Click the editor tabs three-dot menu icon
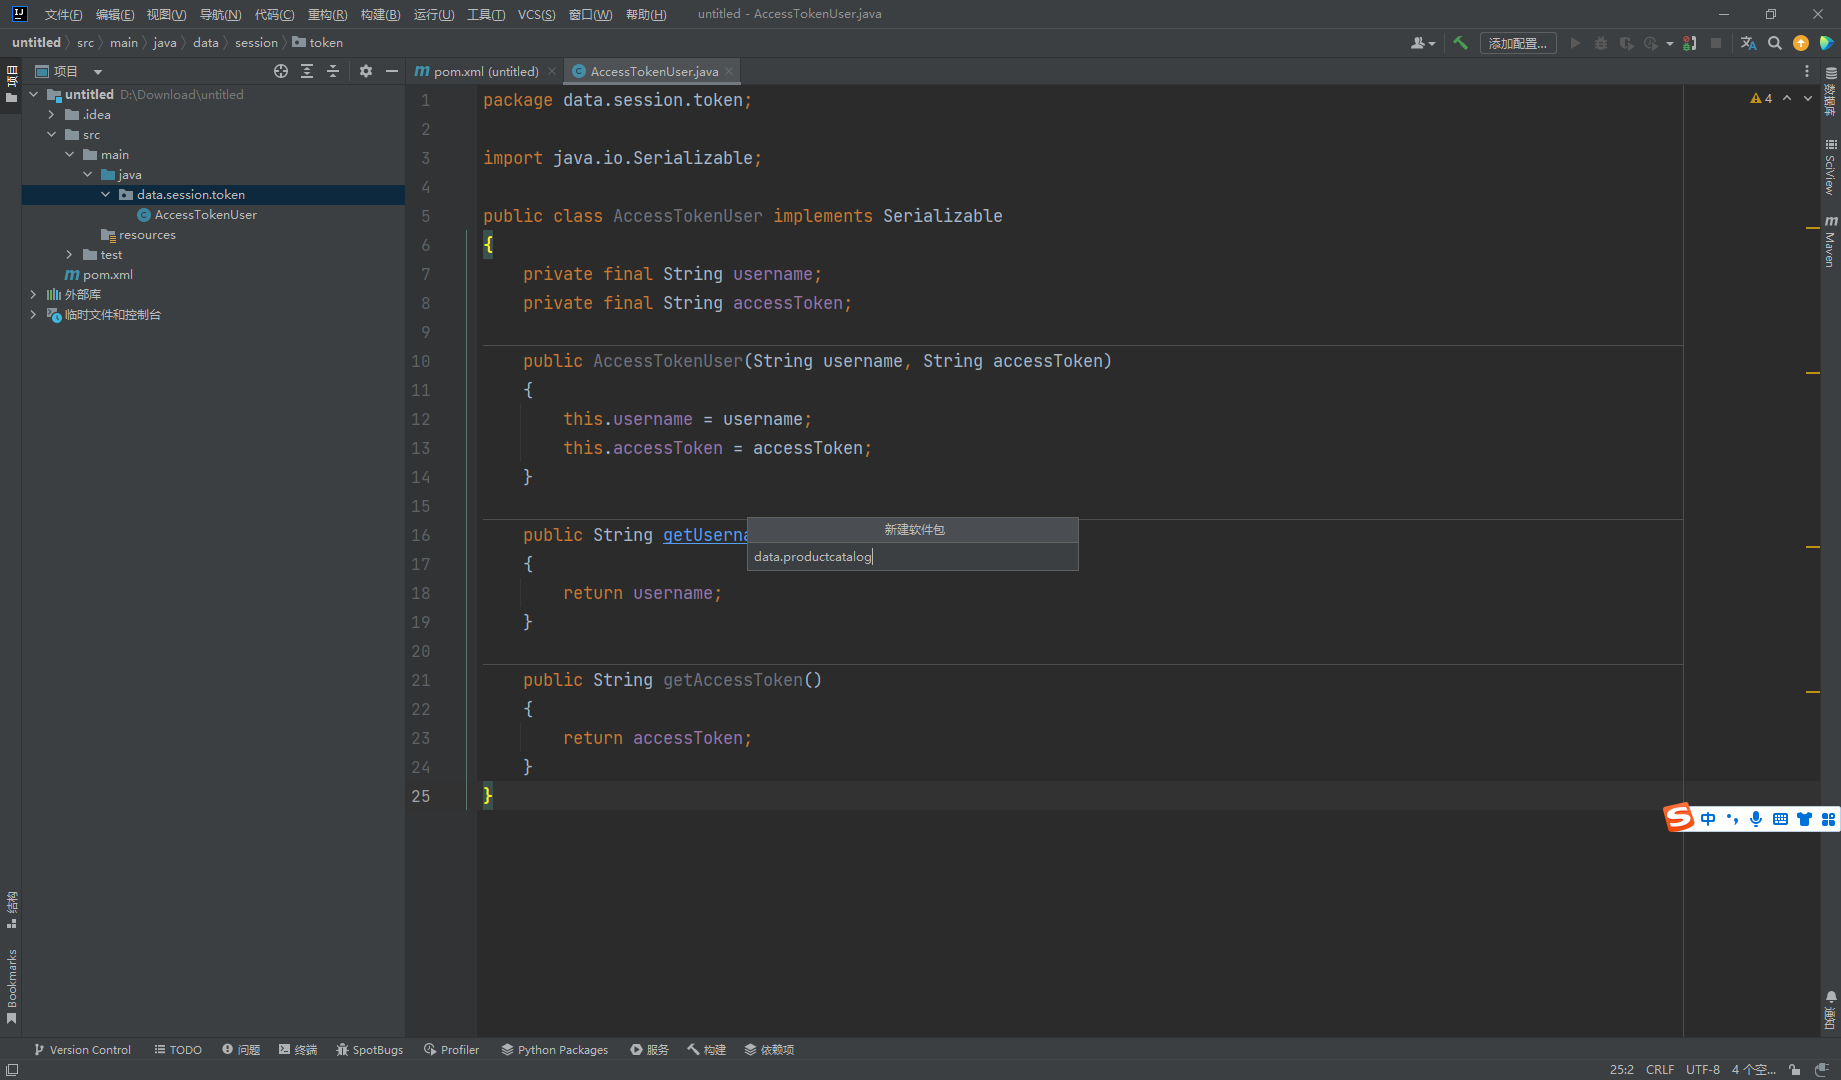The height and width of the screenshot is (1080, 1841). click(x=1807, y=71)
